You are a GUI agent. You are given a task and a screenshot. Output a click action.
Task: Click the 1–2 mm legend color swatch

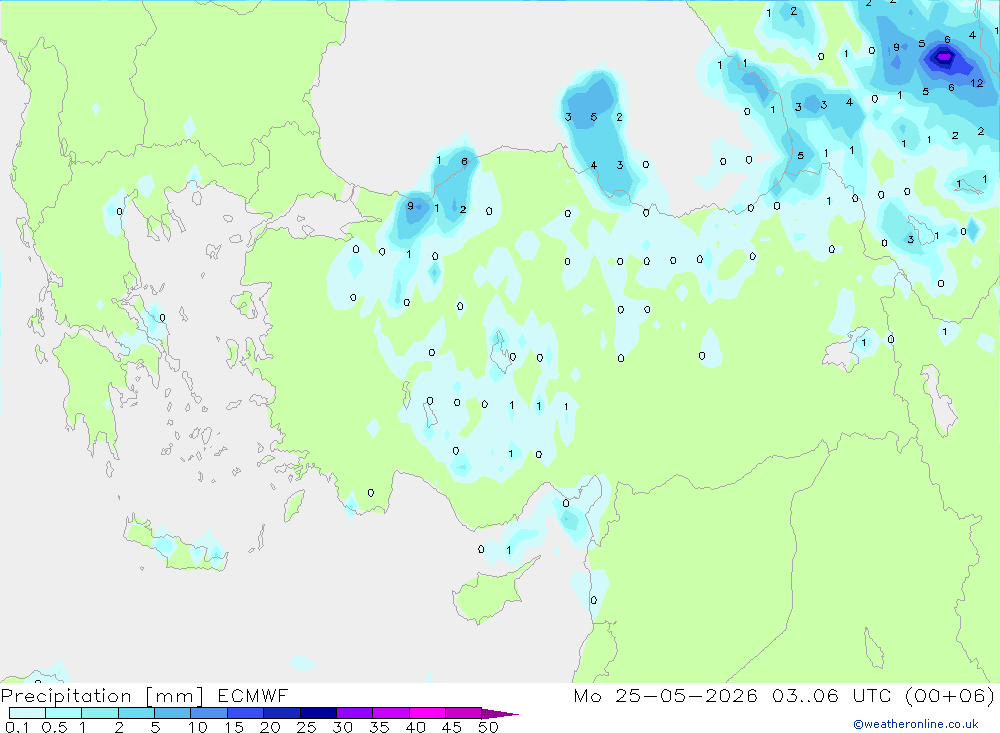click(x=100, y=713)
